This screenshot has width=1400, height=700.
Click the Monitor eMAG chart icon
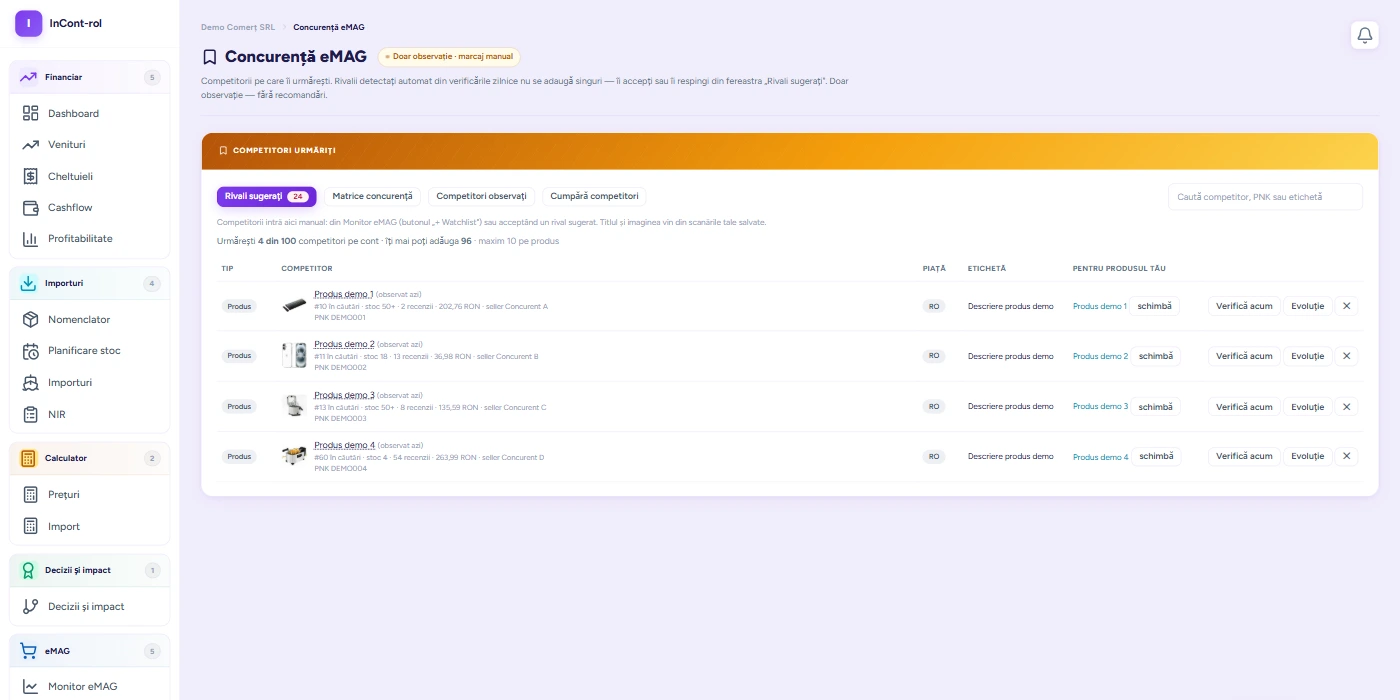[x=30, y=687]
